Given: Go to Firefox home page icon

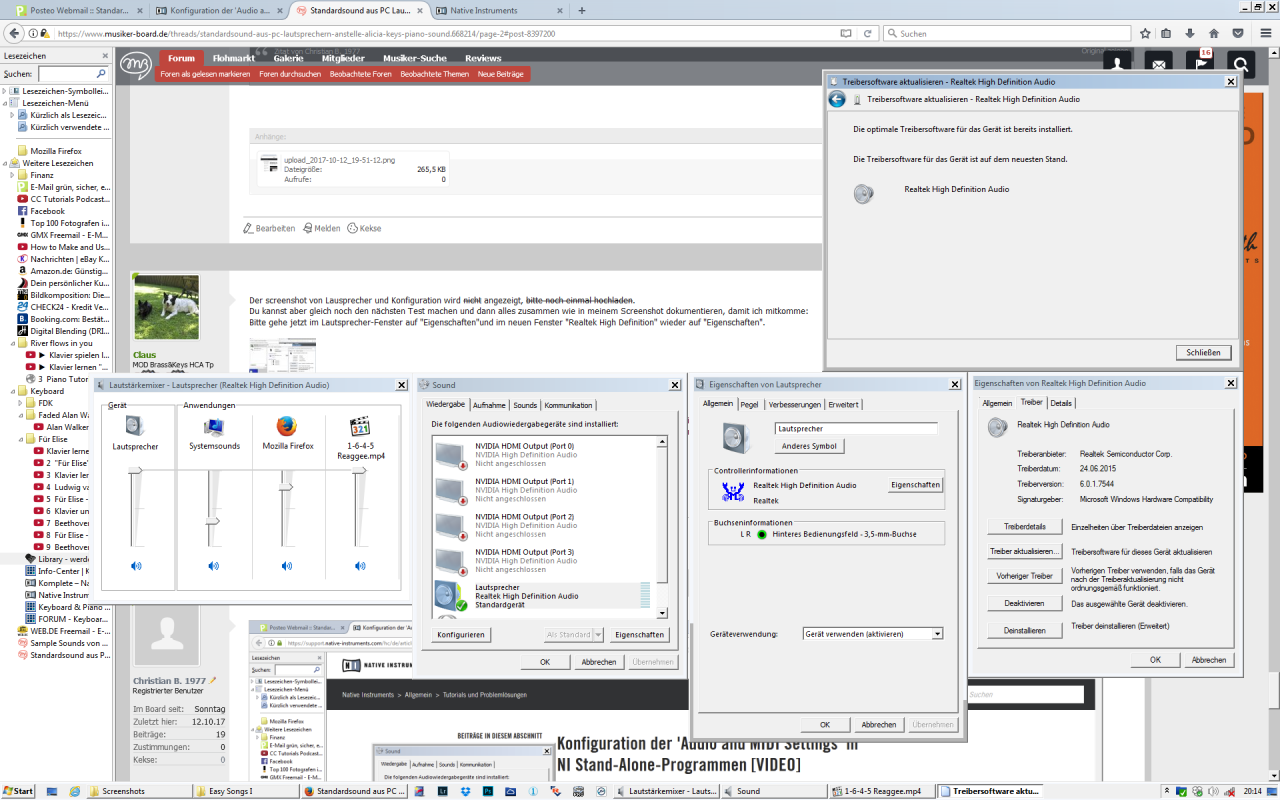Looking at the screenshot, I should (1214, 33).
